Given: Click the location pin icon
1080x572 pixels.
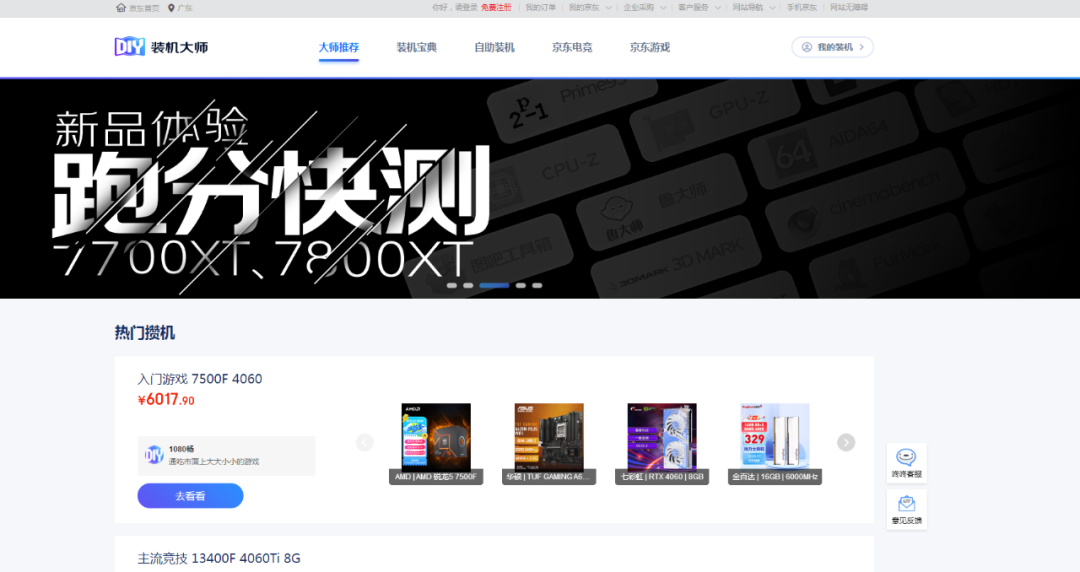Looking at the screenshot, I should click(172, 8).
